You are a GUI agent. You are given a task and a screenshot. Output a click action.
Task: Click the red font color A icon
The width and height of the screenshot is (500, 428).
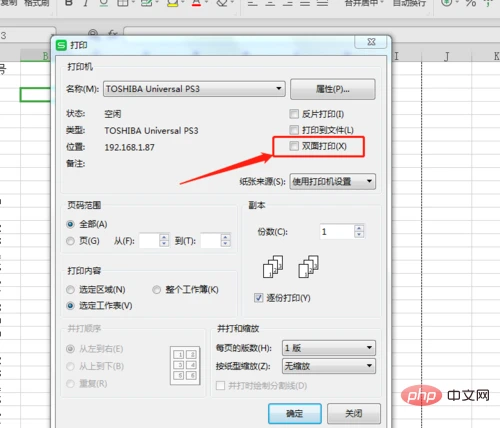[196, 3]
